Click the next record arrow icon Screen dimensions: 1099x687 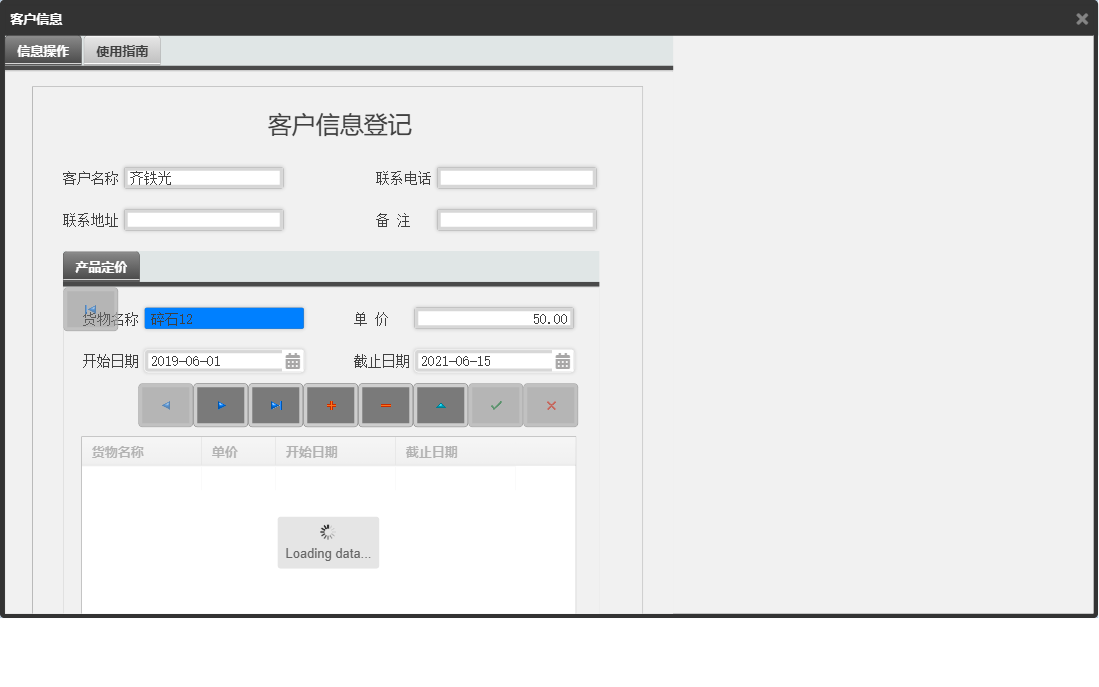click(220, 405)
